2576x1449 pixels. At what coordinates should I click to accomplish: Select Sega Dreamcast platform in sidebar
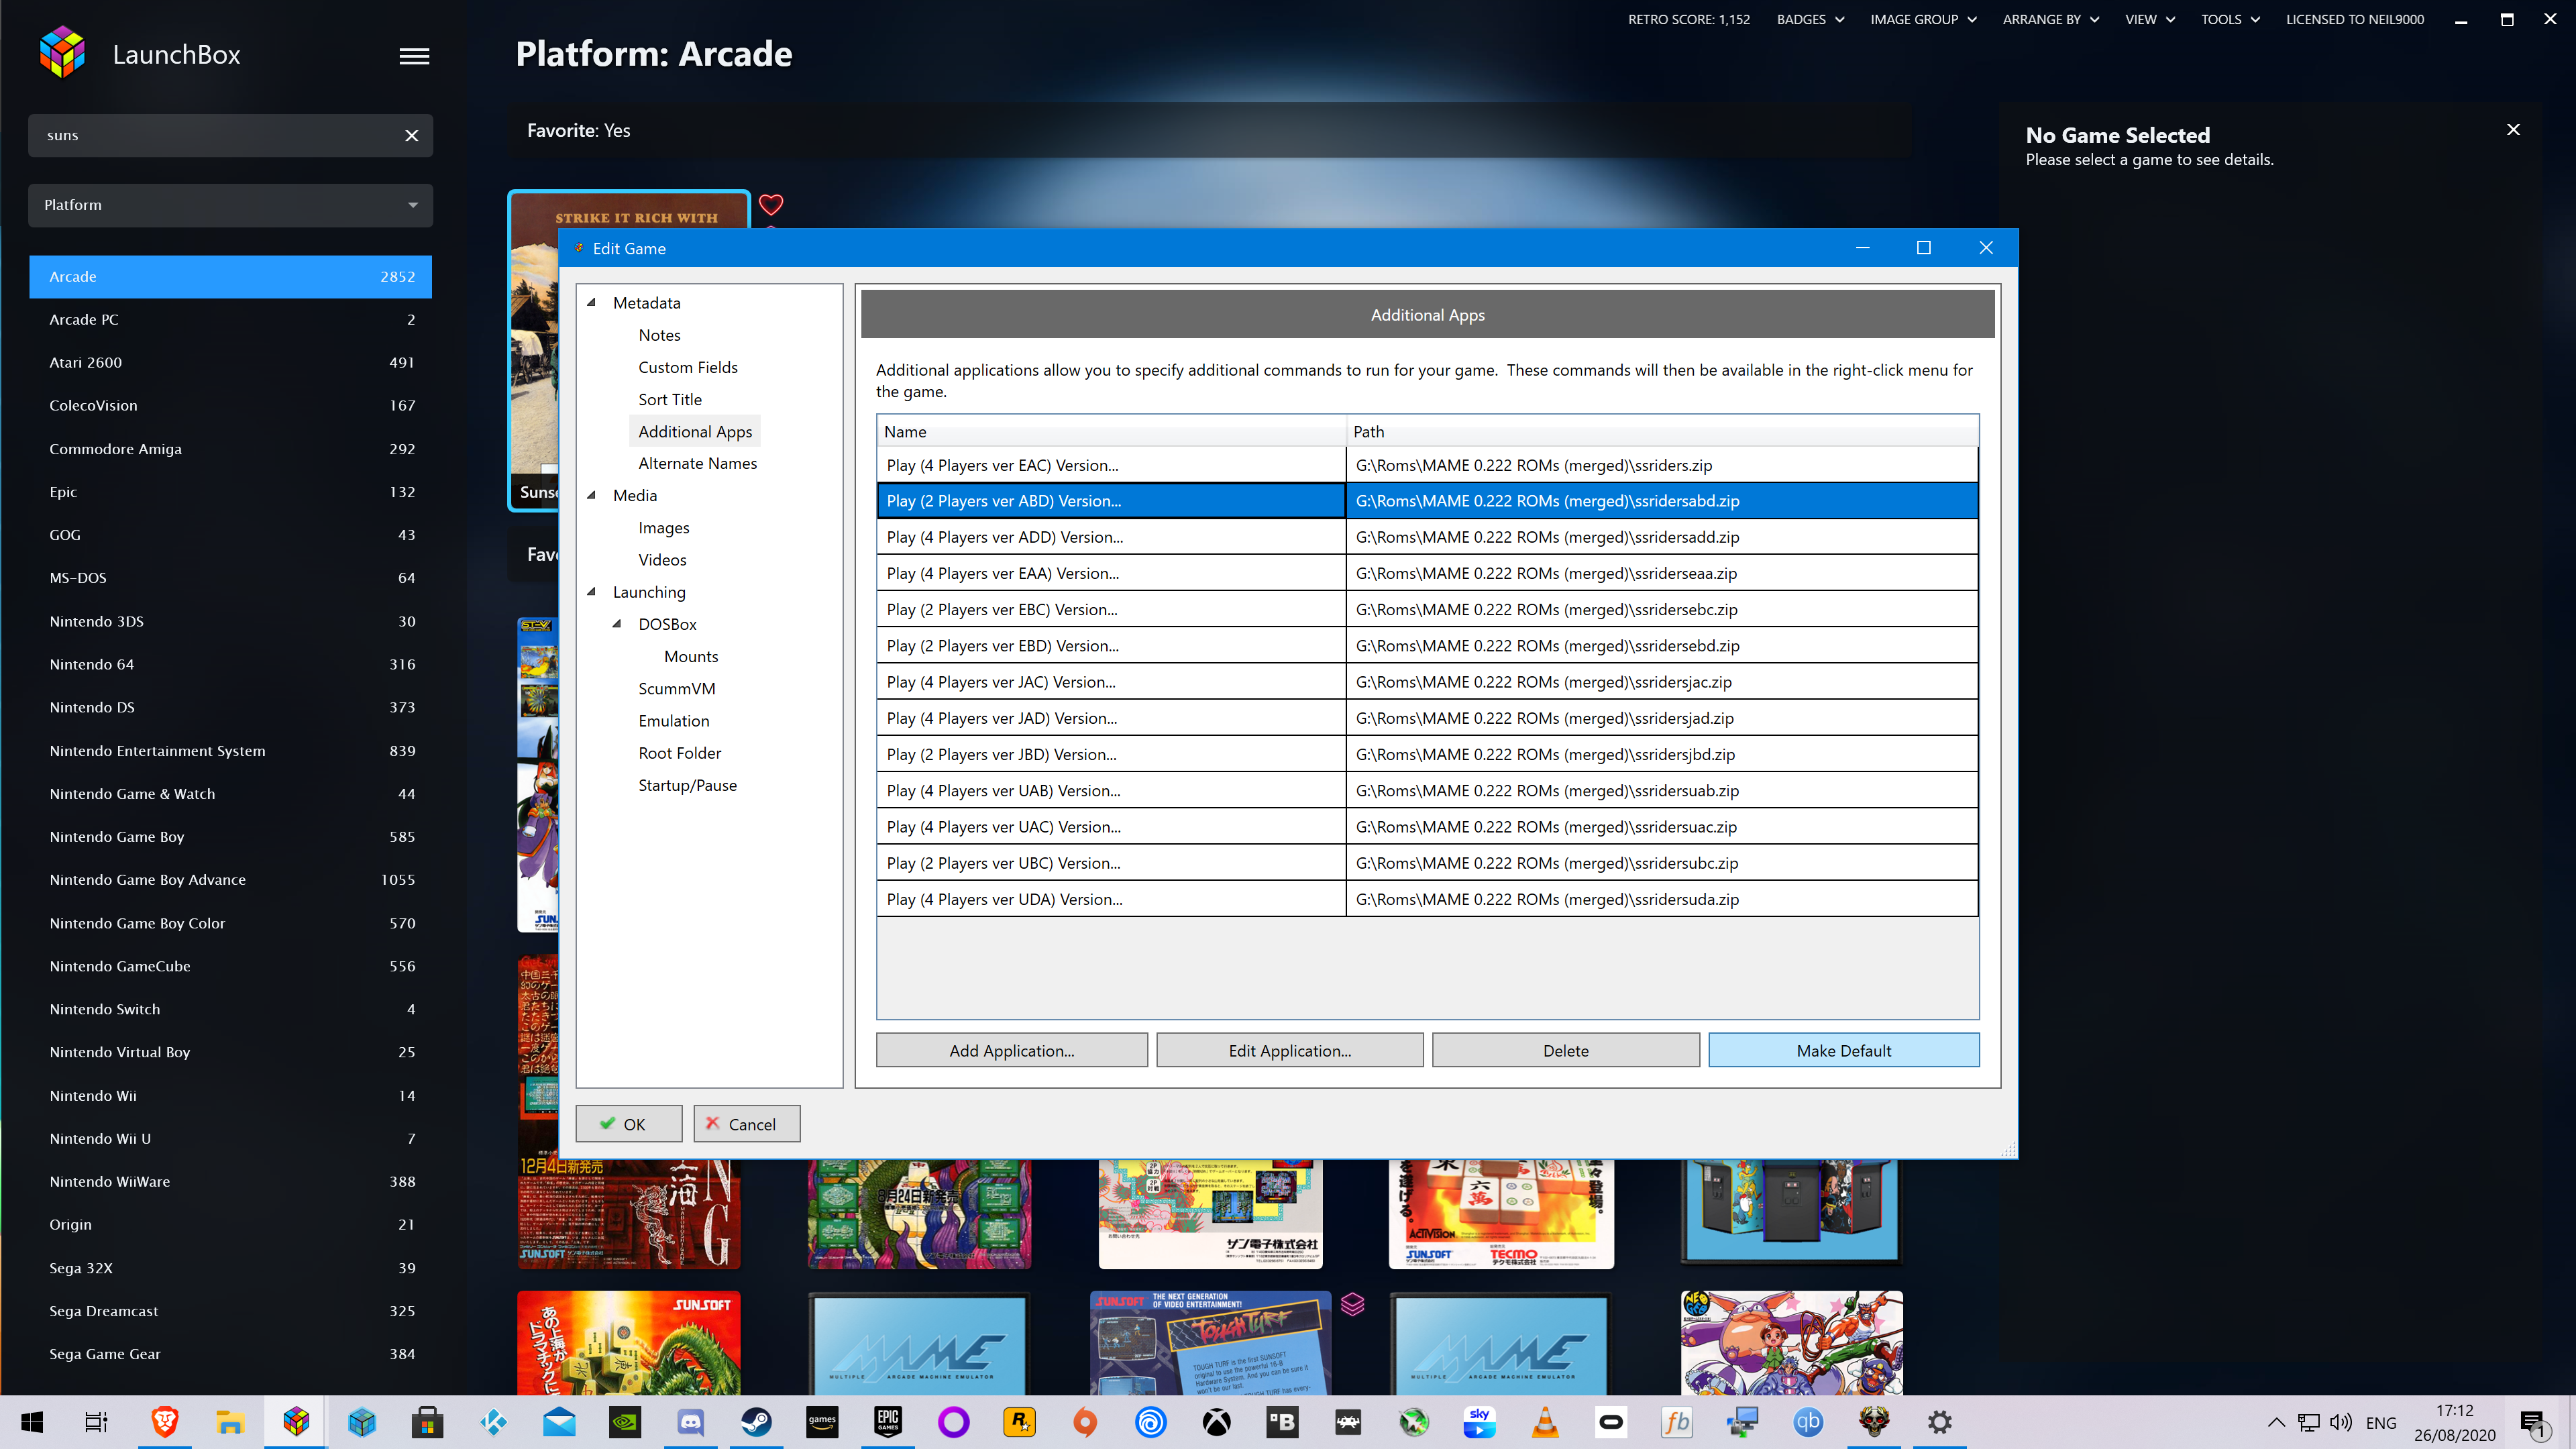[230, 1311]
